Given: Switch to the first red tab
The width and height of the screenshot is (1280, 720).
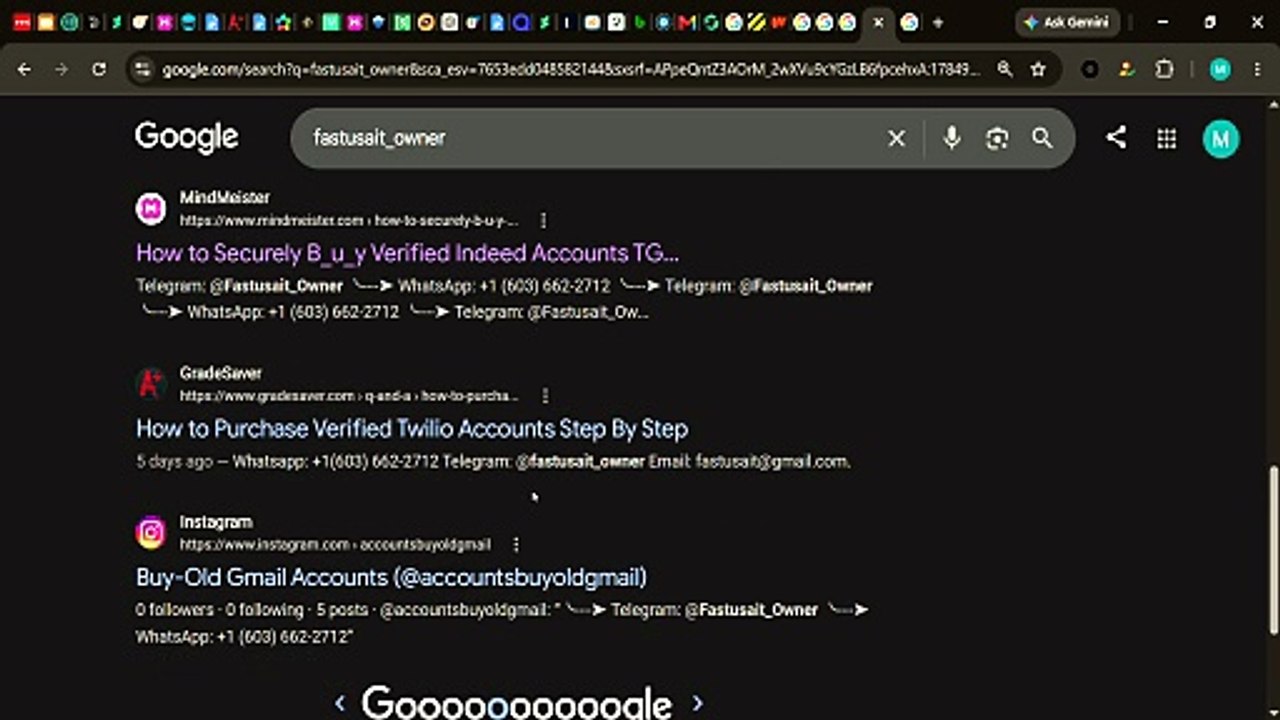Looking at the screenshot, I should tap(21, 22).
